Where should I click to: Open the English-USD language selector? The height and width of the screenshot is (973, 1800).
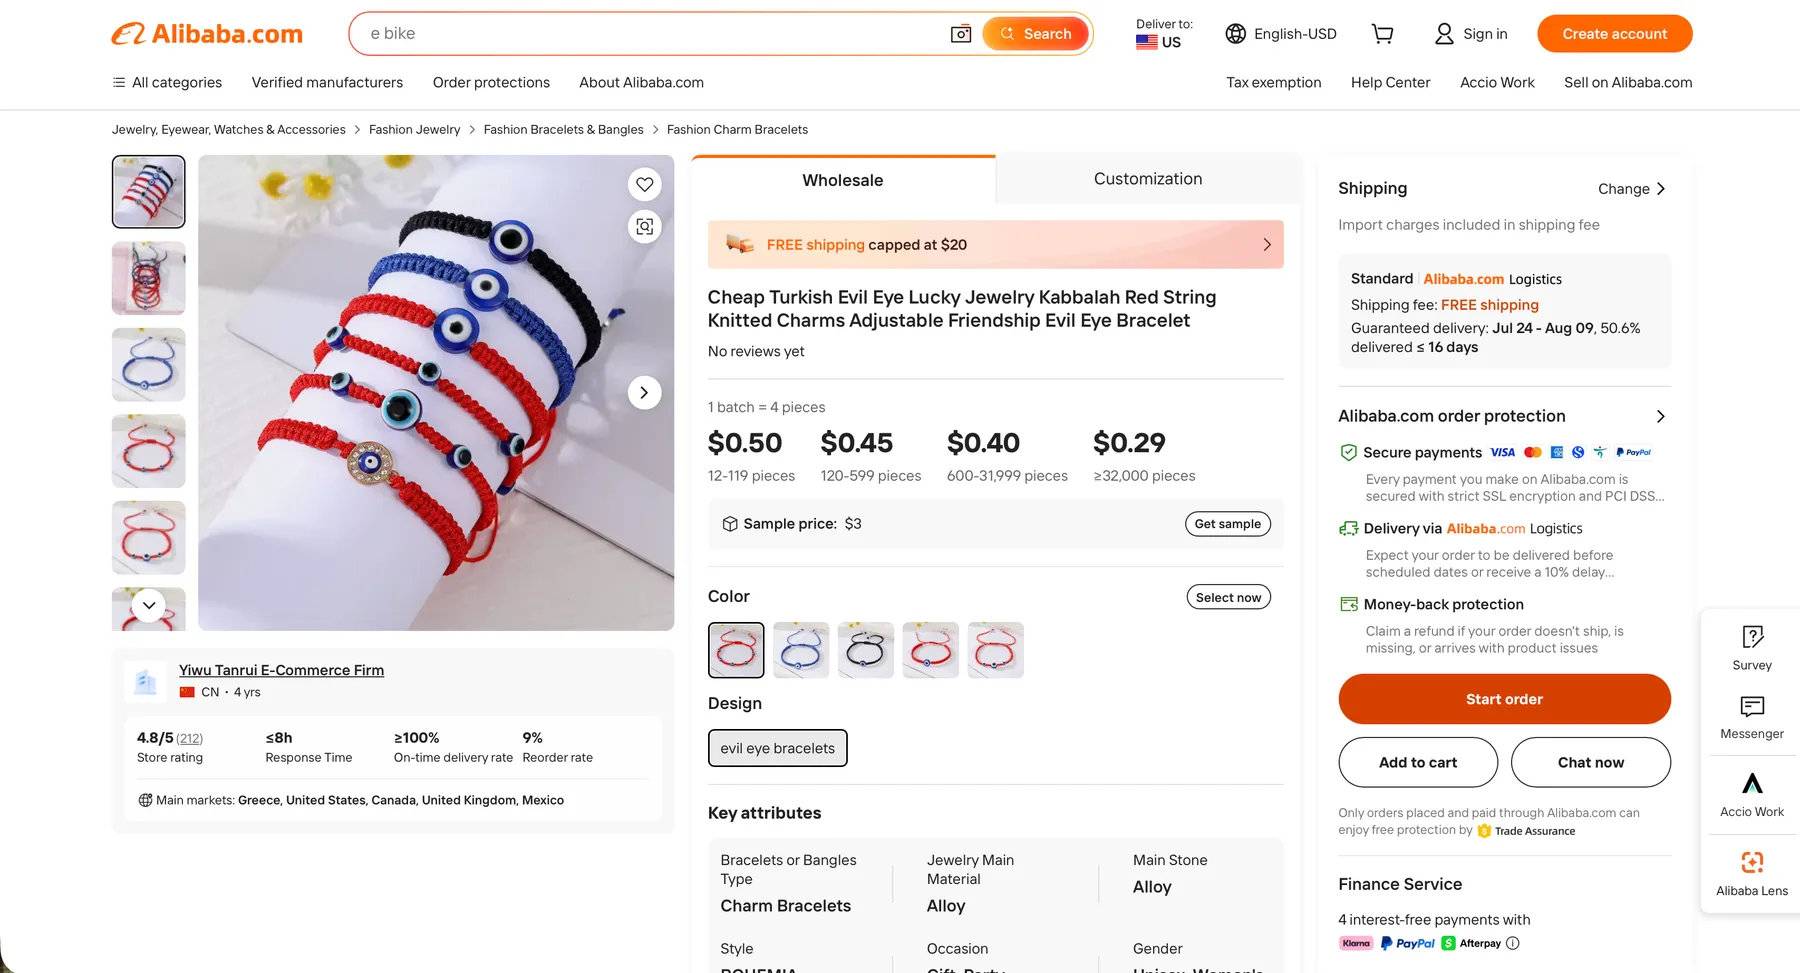[x=1281, y=34]
